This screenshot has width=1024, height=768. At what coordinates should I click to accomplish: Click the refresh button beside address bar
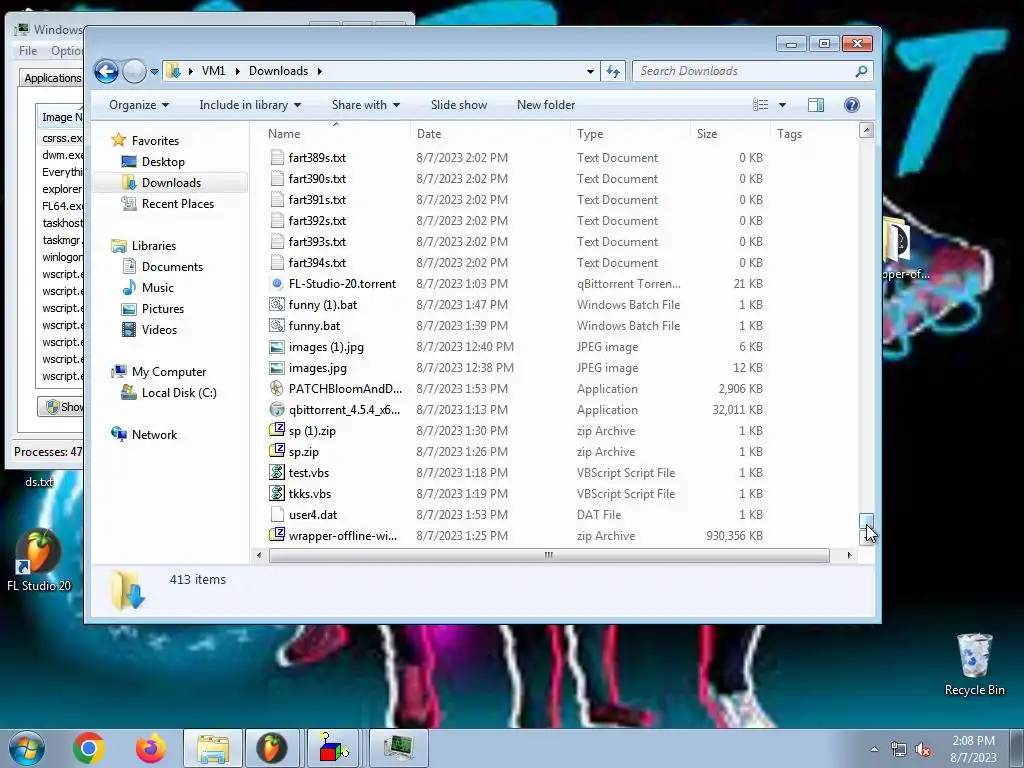pyautogui.click(x=613, y=71)
